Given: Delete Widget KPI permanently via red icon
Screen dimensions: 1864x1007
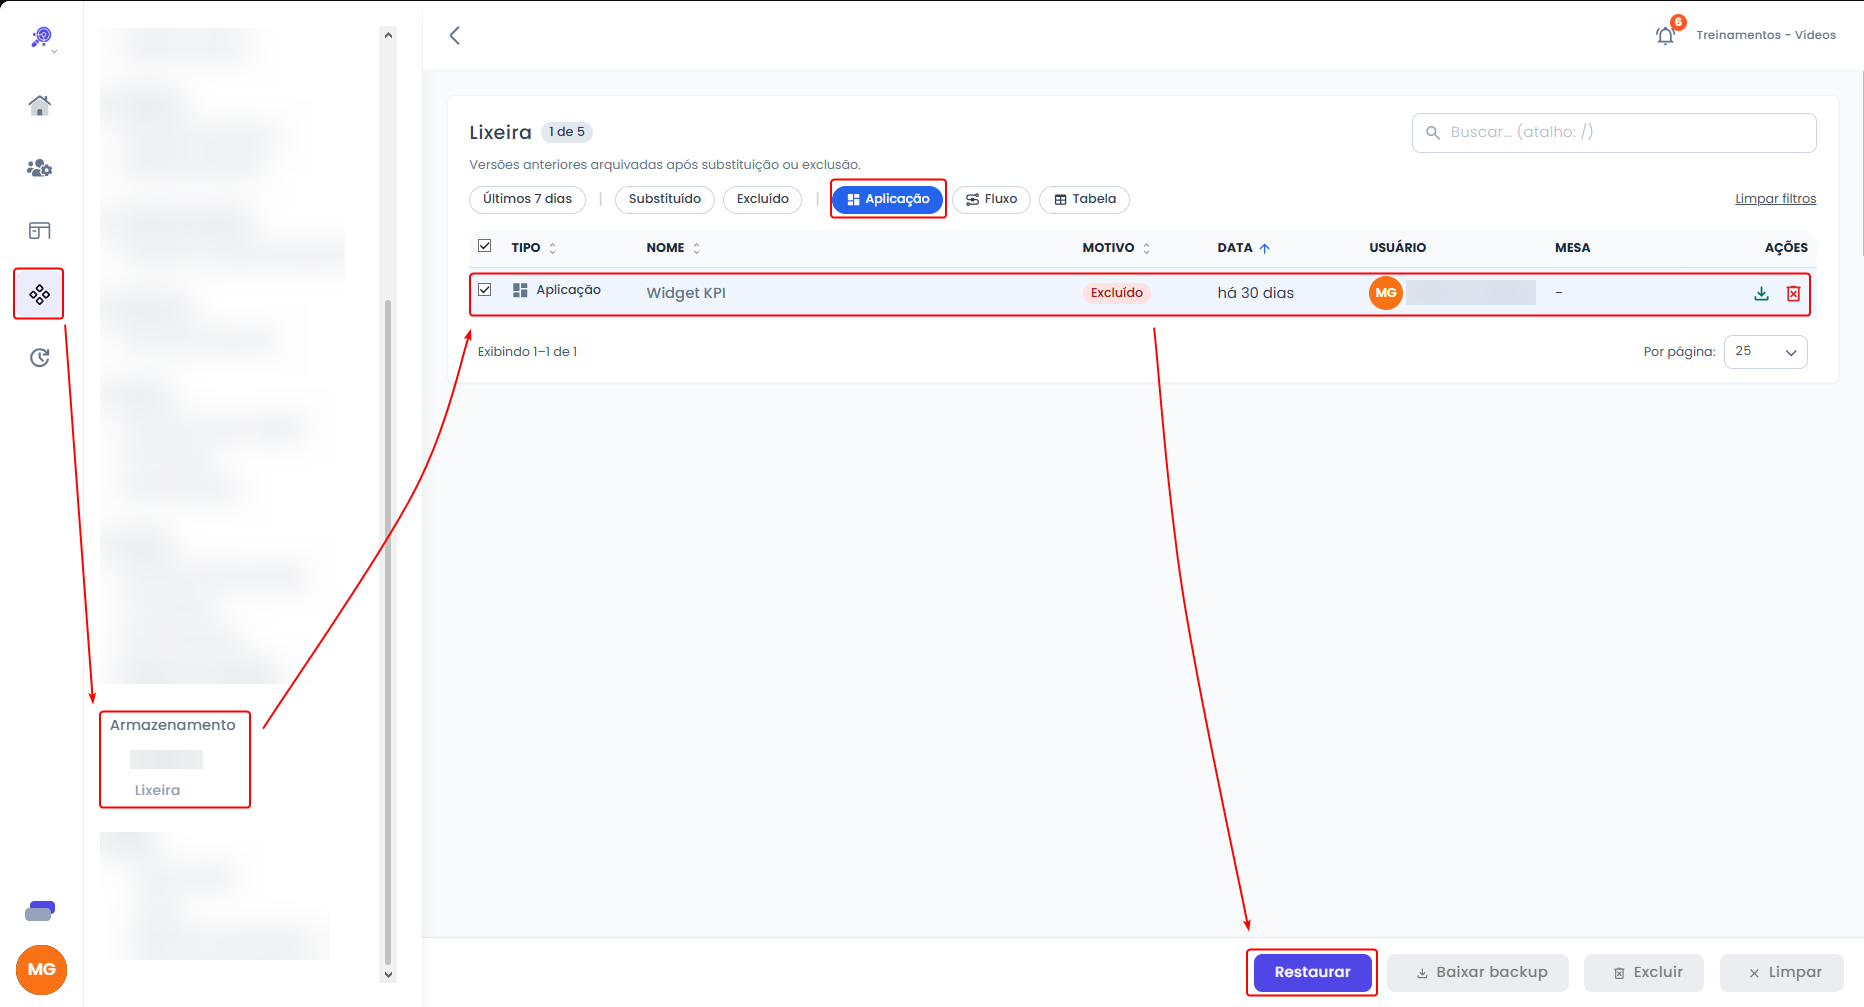Looking at the screenshot, I should 1794,293.
